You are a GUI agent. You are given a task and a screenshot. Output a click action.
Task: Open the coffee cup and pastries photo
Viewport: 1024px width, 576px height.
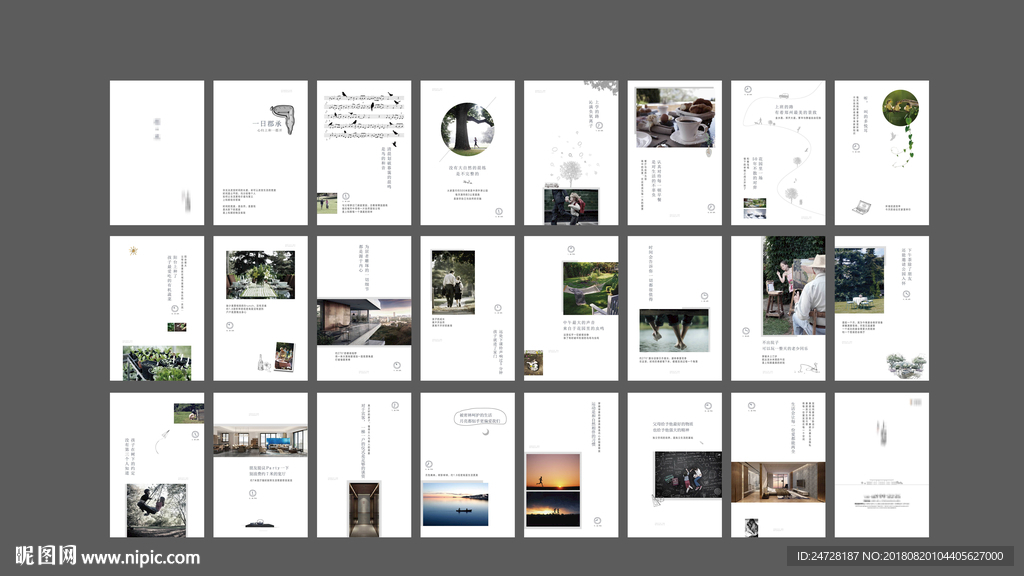click(675, 117)
